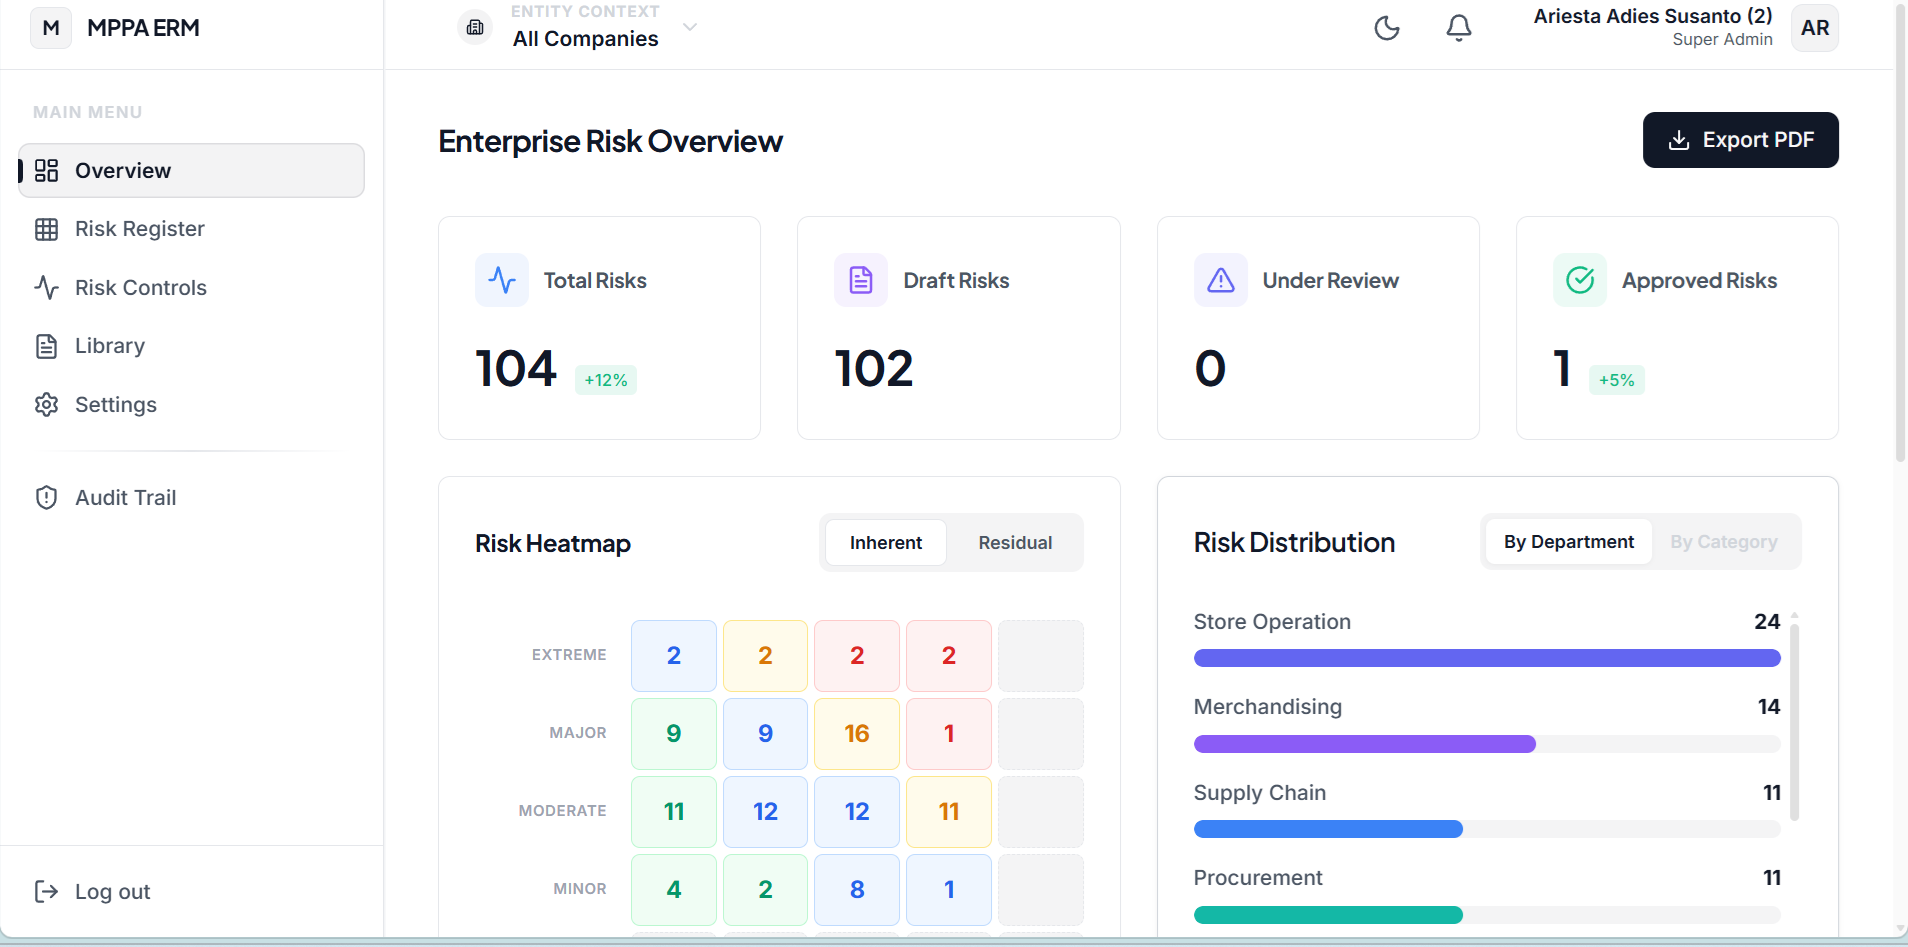Open notifications bell
Viewport: 1908px width, 947px height.
click(1459, 28)
